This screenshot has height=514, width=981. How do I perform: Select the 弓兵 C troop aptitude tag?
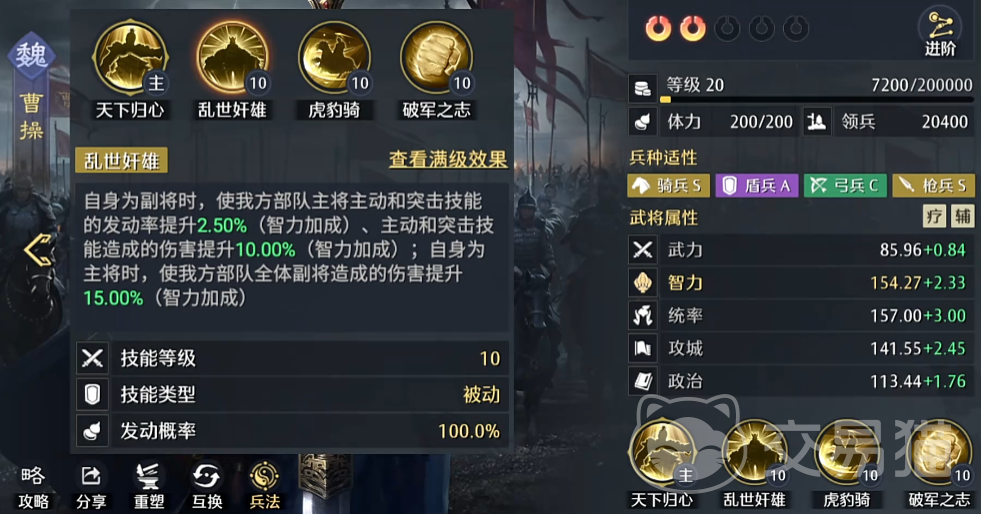[845, 185]
